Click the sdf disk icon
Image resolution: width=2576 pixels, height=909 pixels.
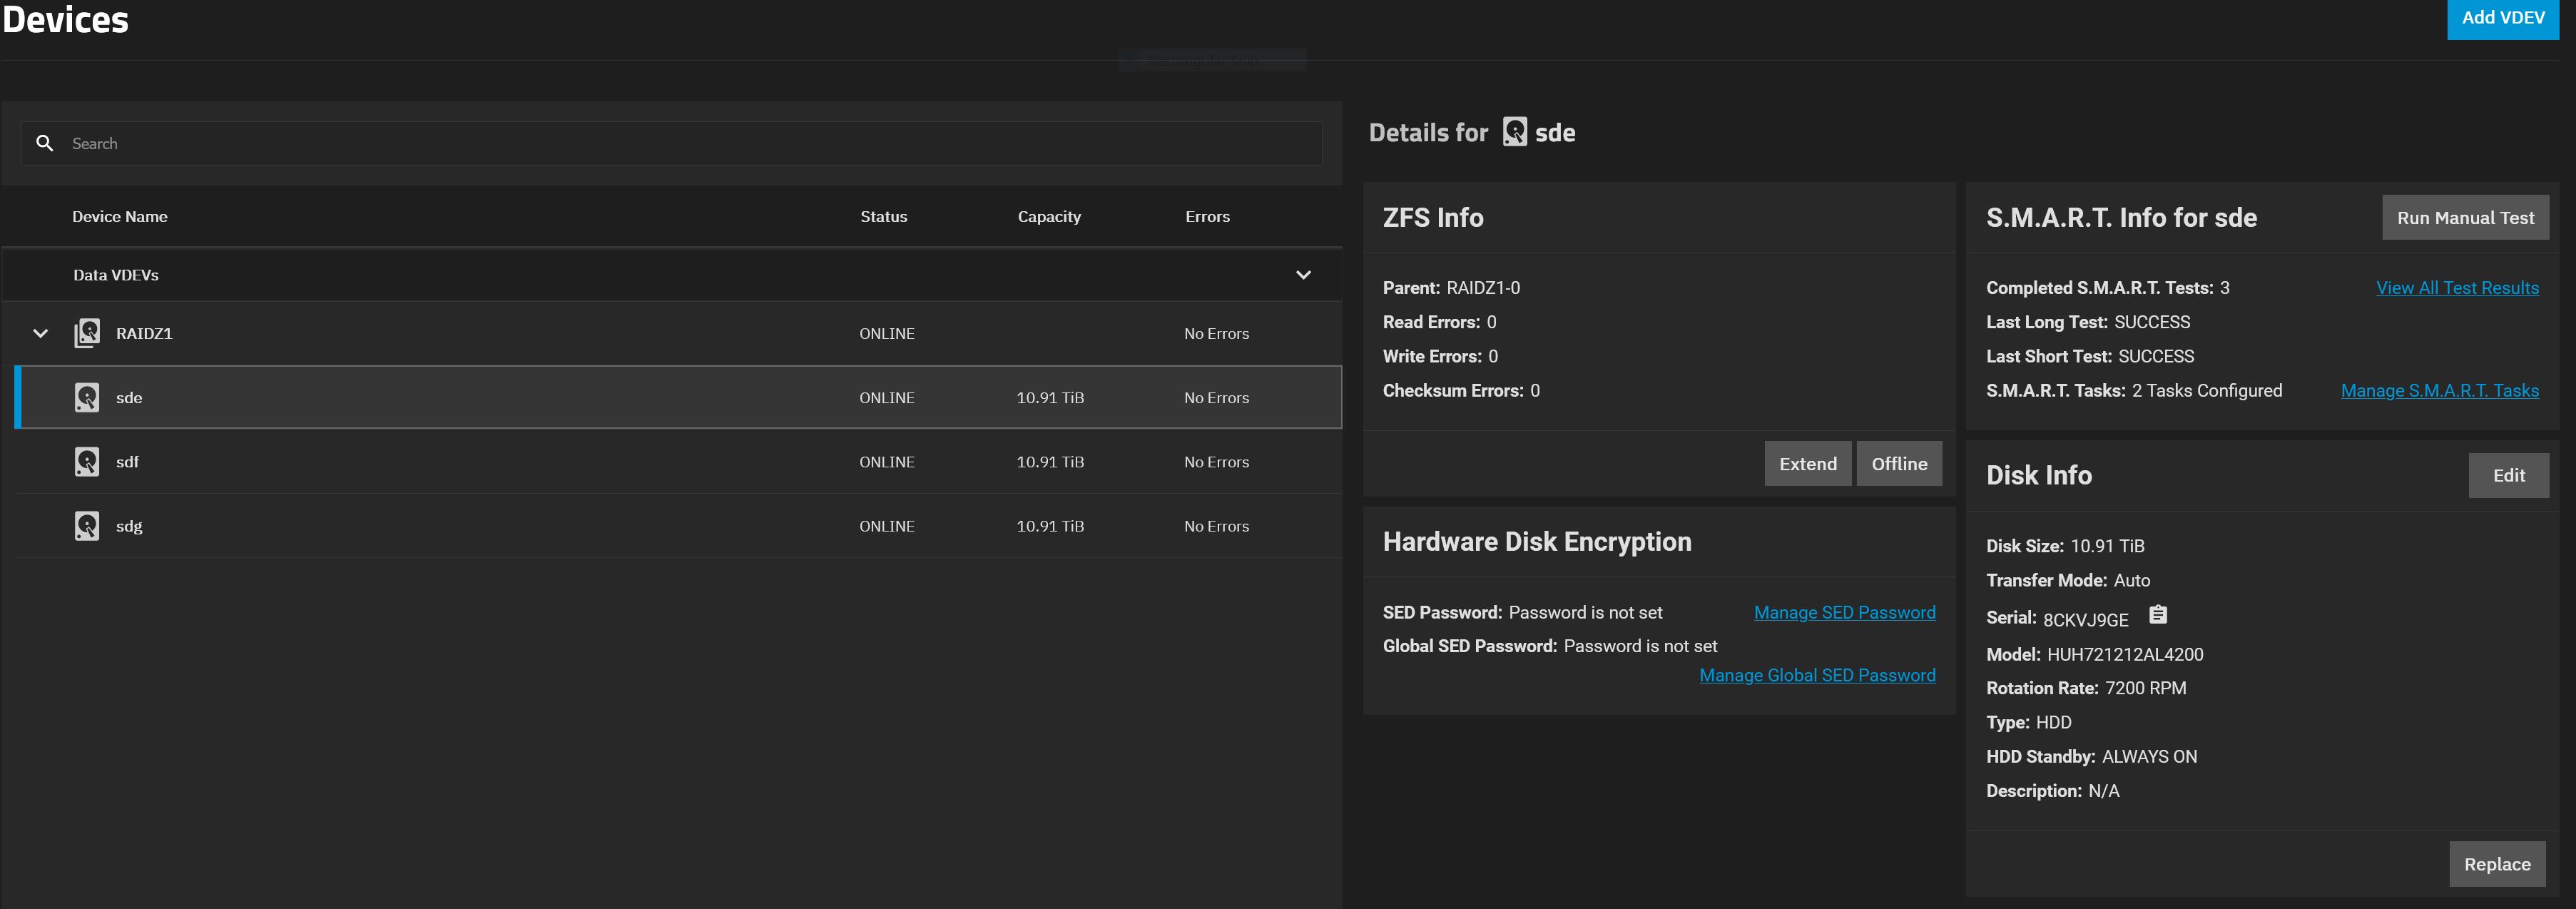(x=87, y=461)
